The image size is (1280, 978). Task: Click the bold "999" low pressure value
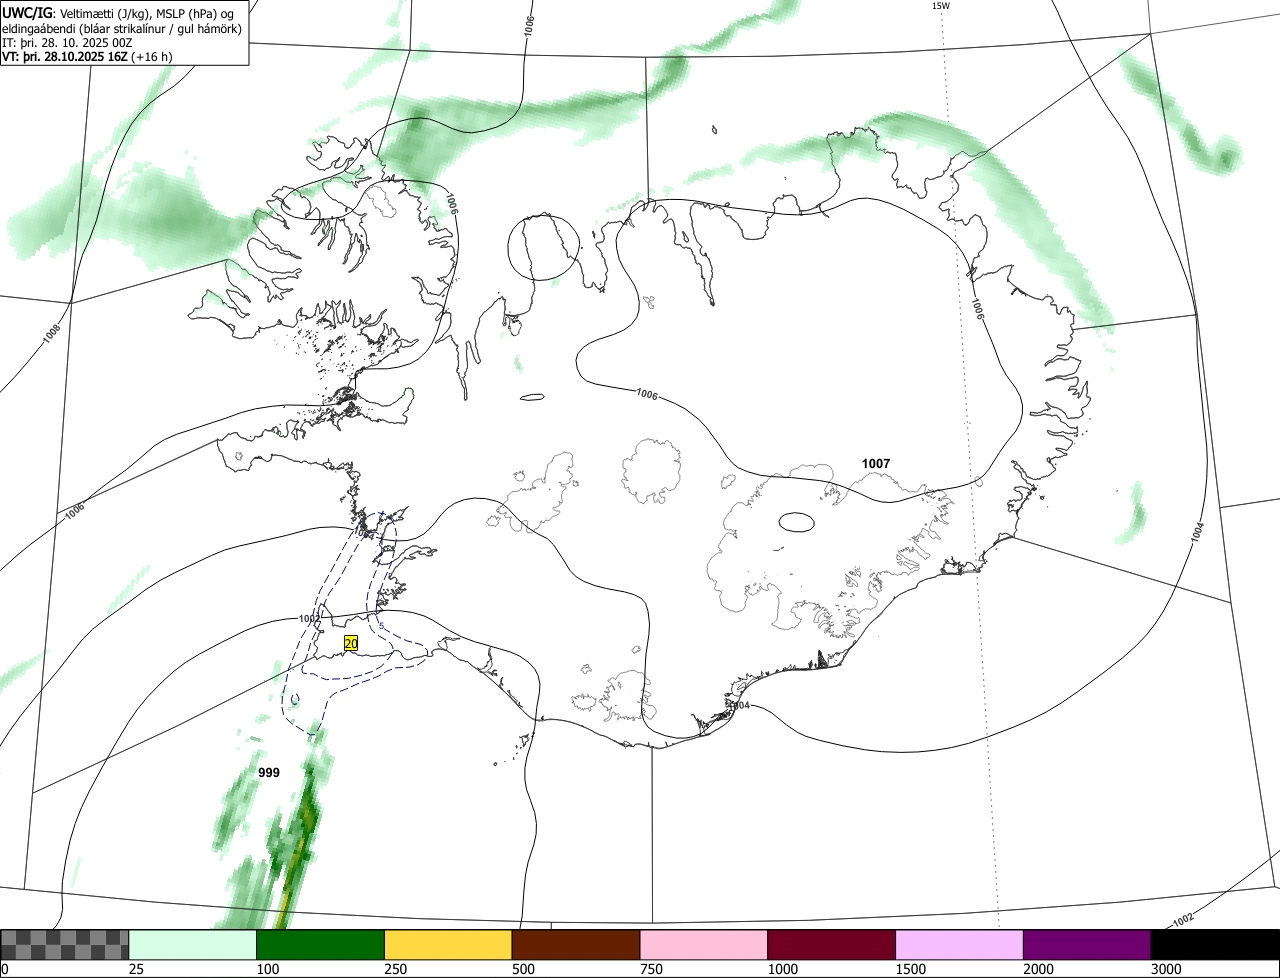point(269,773)
